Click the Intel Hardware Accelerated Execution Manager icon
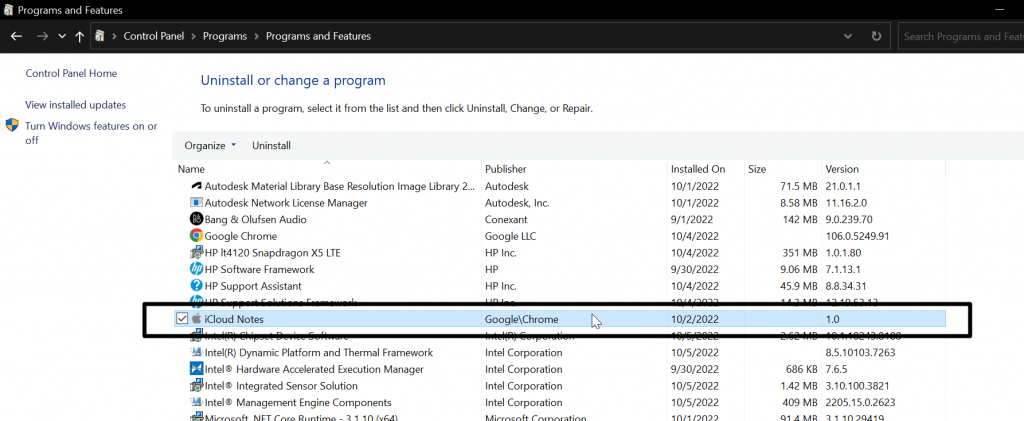 (196, 369)
